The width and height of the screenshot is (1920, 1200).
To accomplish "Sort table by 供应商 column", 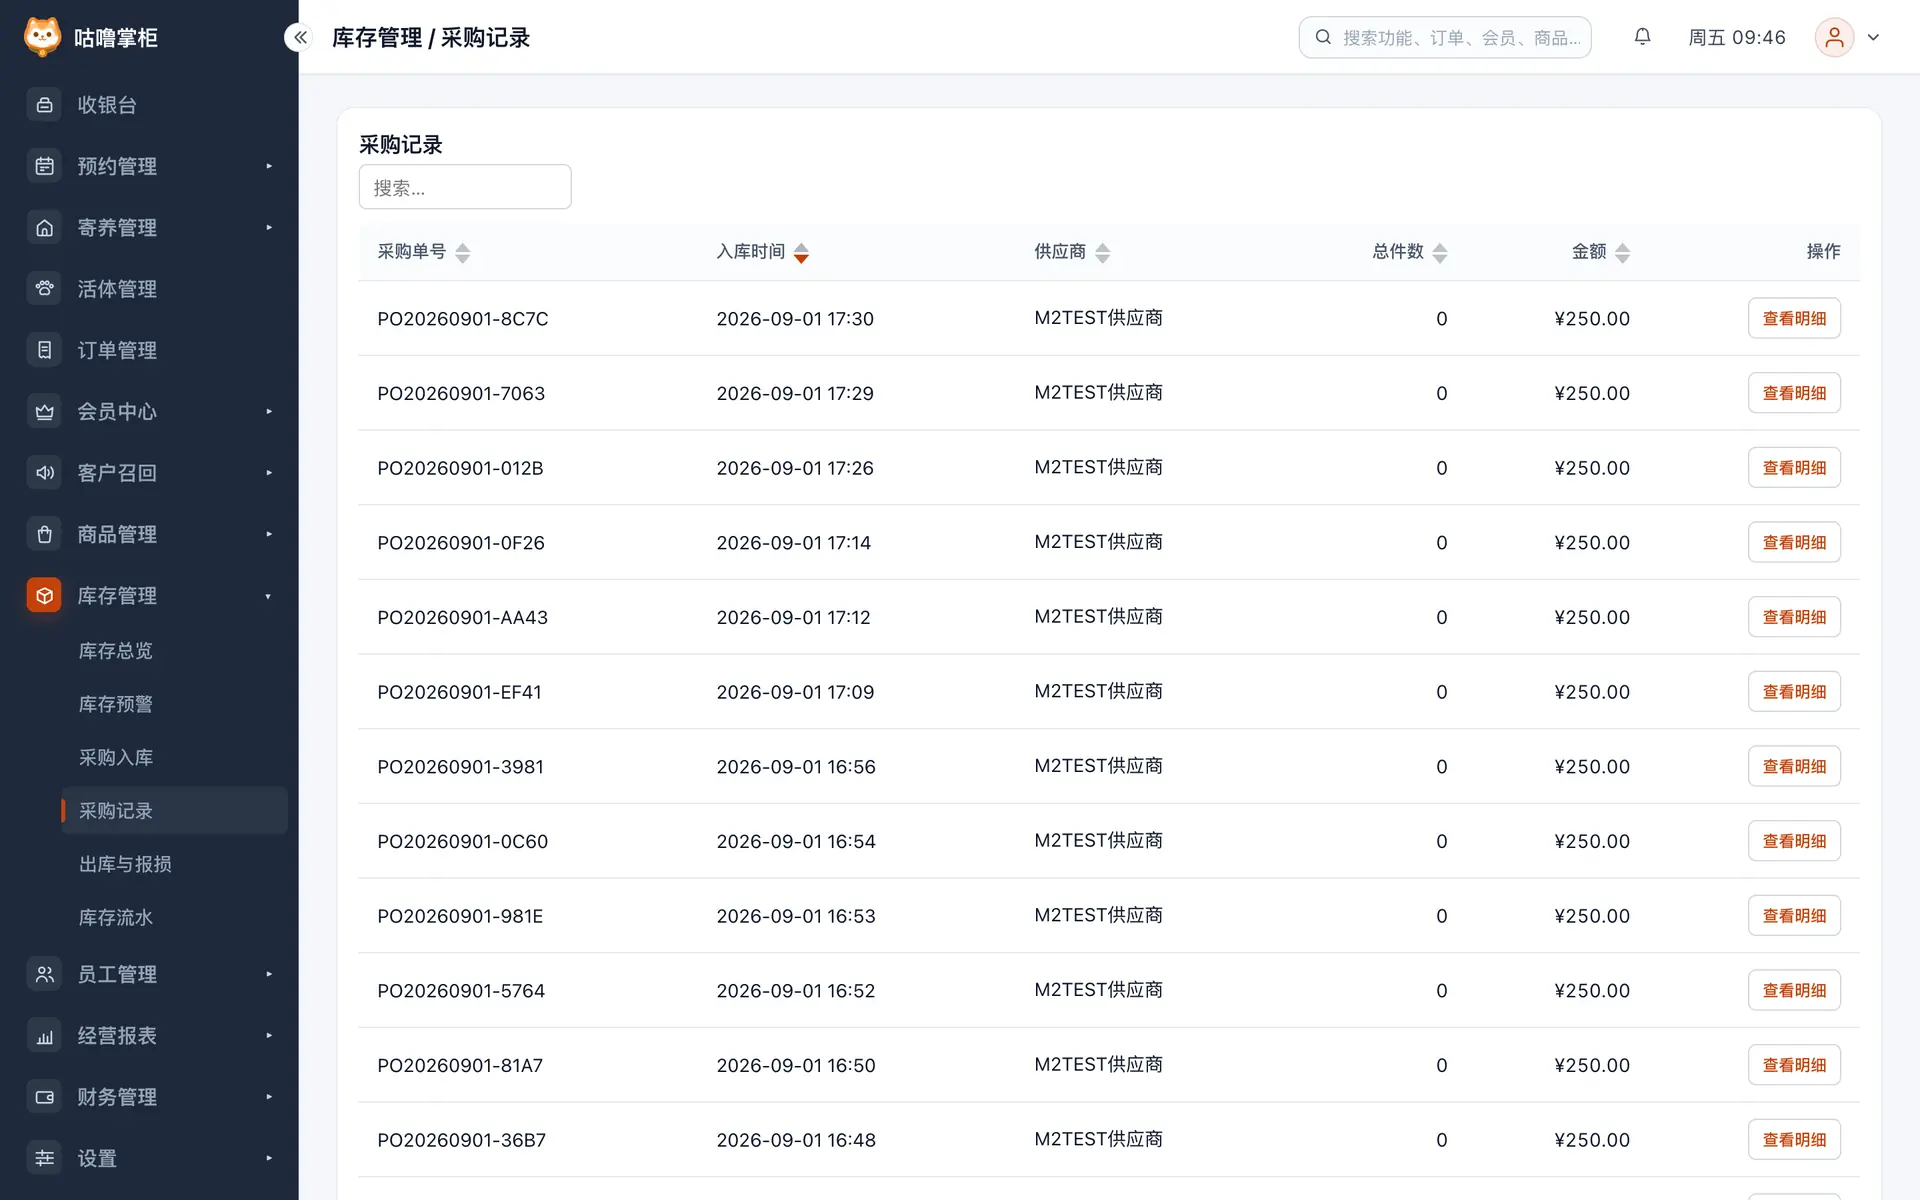I will [x=1102, y=253].
